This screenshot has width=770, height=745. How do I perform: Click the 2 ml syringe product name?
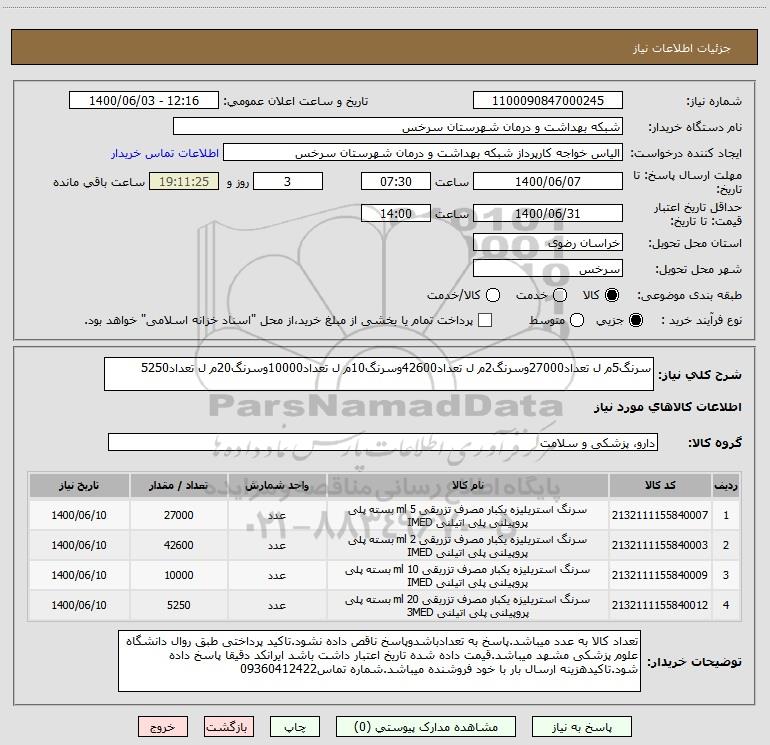coord(468,546)
